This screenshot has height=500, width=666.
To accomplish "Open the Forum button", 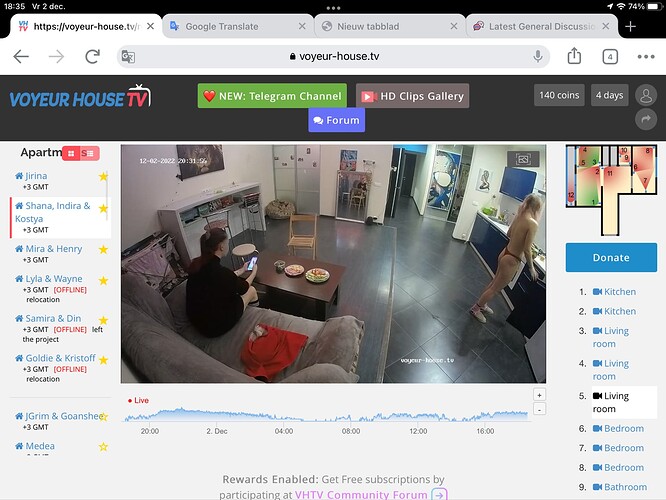I will tap(336, 120).
